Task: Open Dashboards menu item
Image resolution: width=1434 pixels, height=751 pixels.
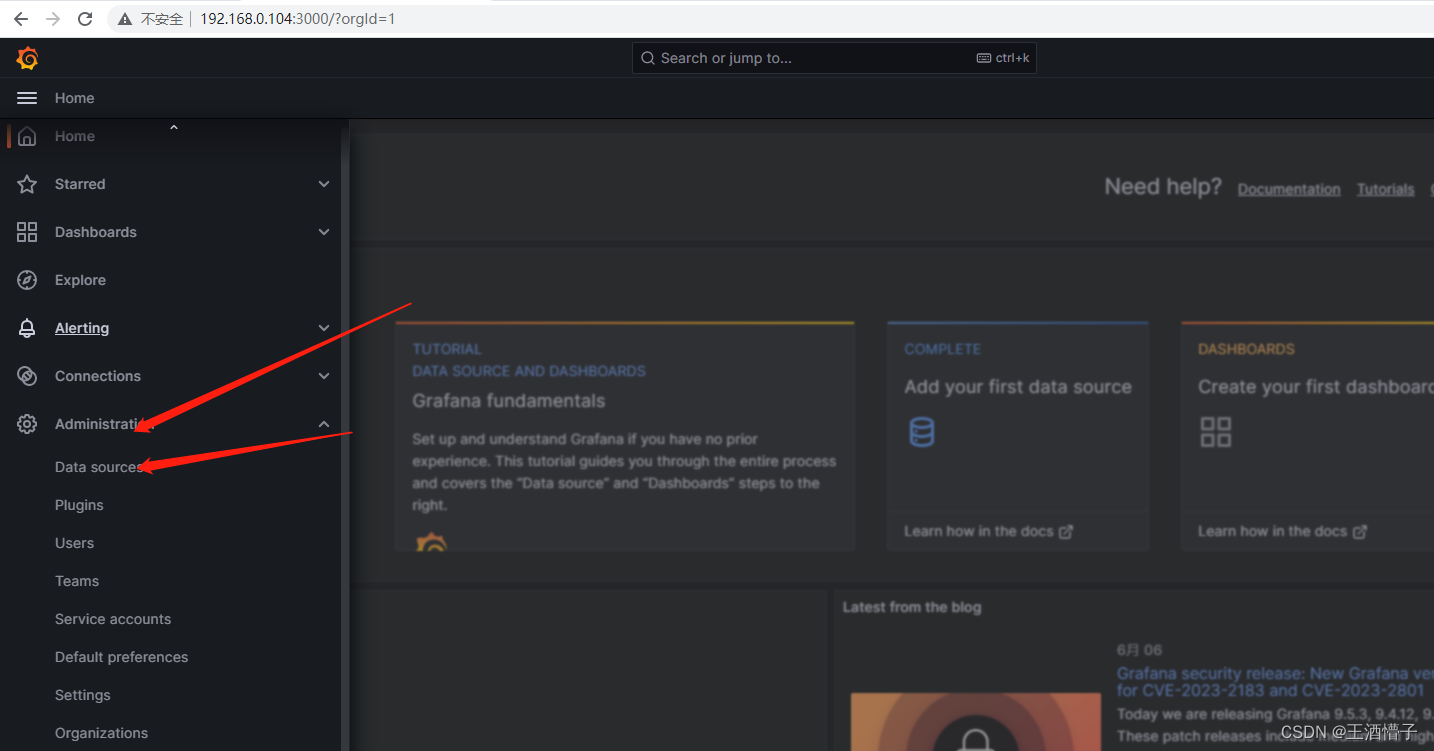Action: point(96,232)
